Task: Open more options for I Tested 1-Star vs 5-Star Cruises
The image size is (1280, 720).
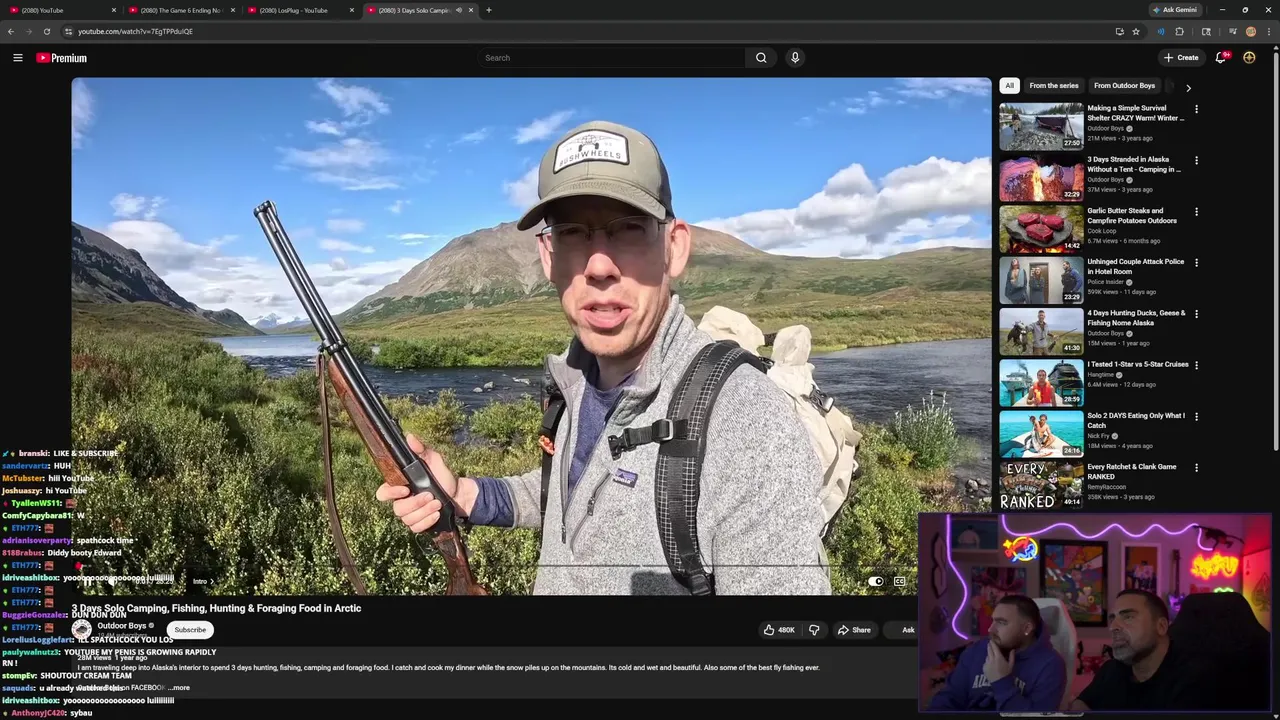Action: 1196,365
